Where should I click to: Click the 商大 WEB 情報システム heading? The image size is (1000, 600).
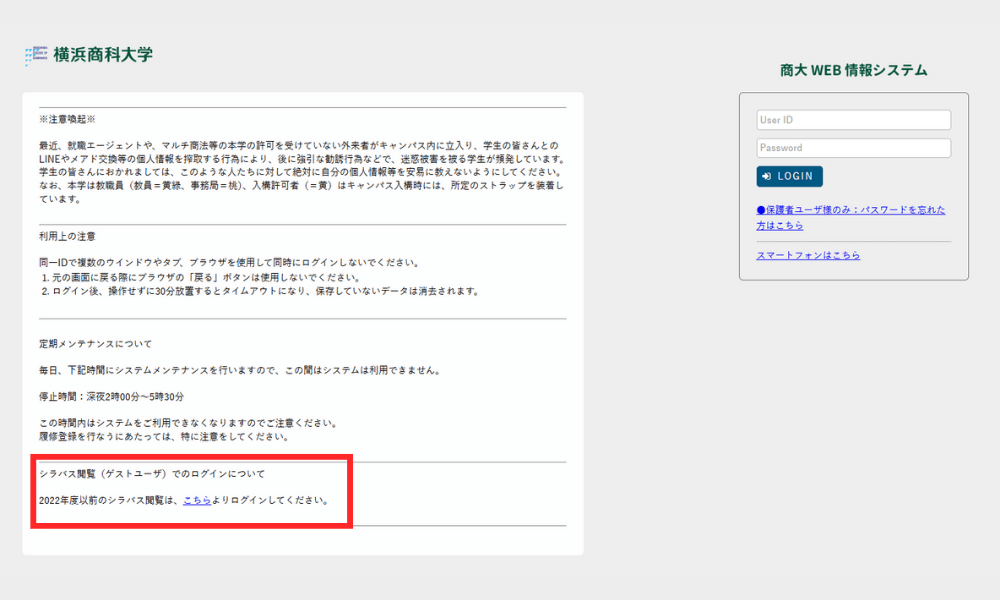(x=853, y=70)
